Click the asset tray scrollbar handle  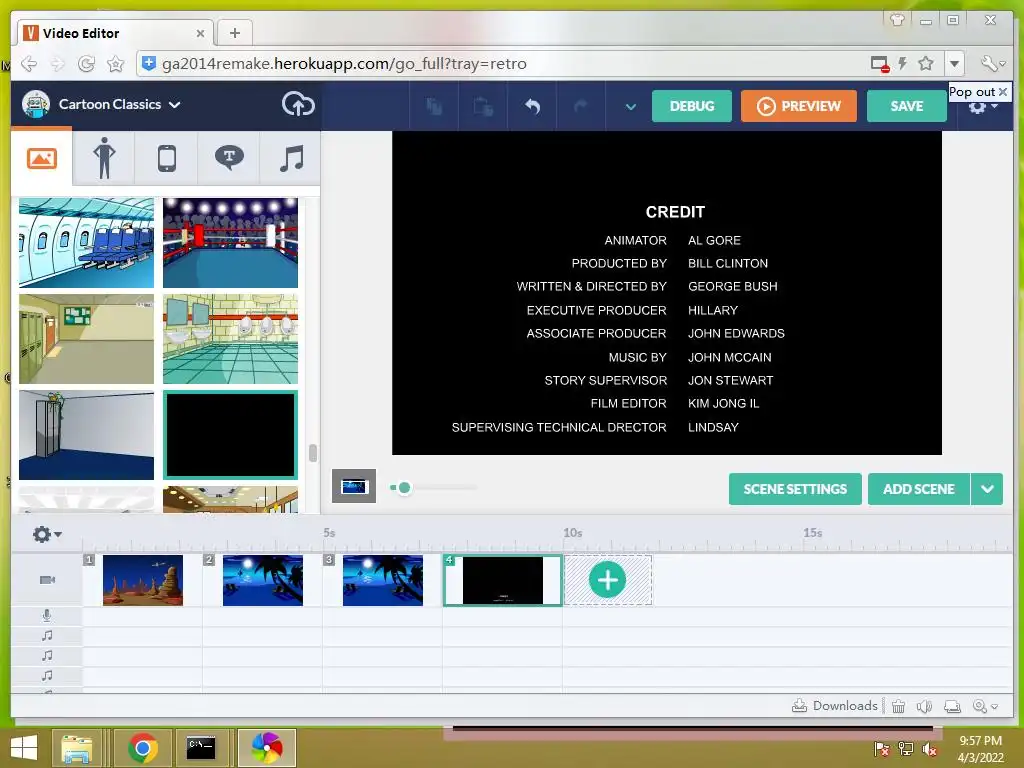(313, 453)
